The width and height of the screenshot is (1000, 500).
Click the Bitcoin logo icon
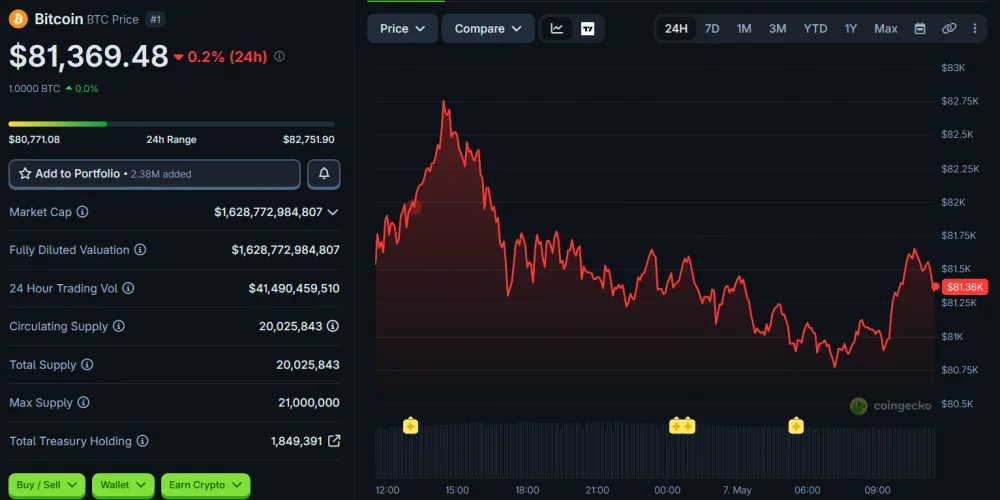[18, 19]
